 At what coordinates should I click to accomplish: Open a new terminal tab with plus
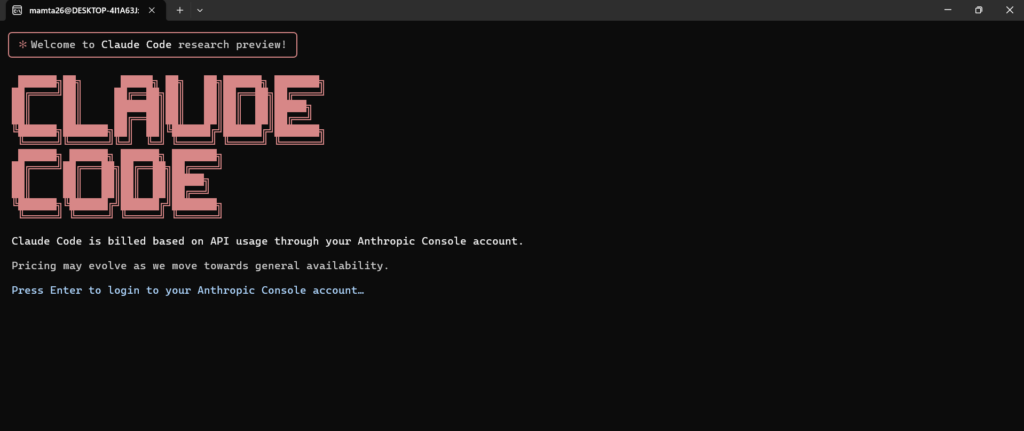click(x=180, y=10)
